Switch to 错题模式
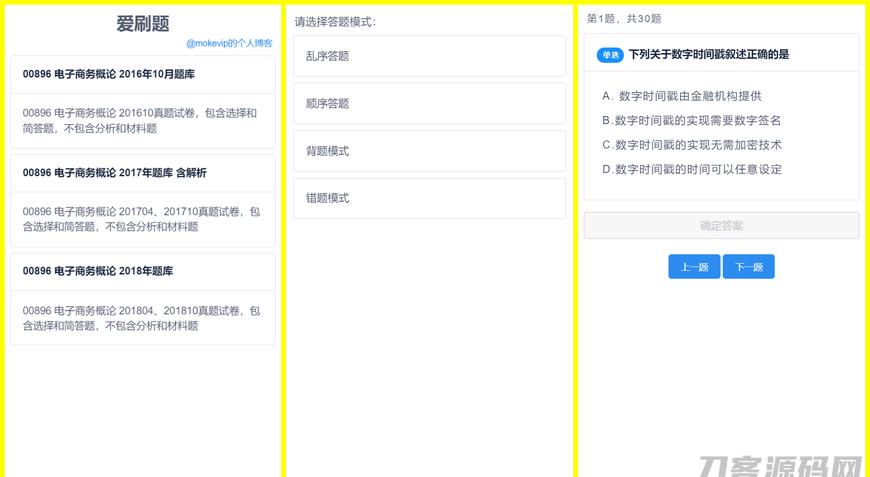The height and width of the screenshot is (477, 870). click(429, 198)
